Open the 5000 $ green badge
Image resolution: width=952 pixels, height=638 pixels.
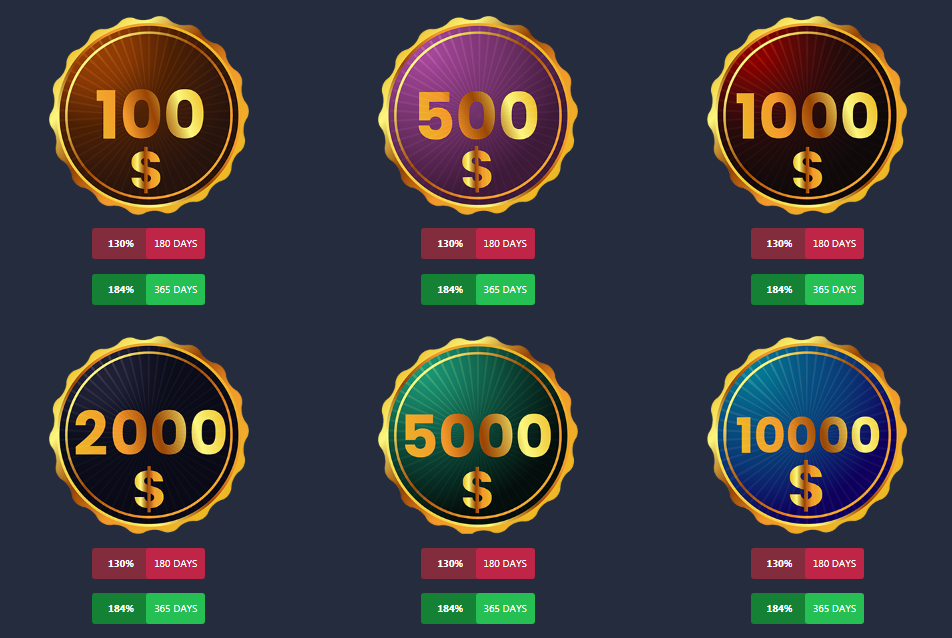478,435
